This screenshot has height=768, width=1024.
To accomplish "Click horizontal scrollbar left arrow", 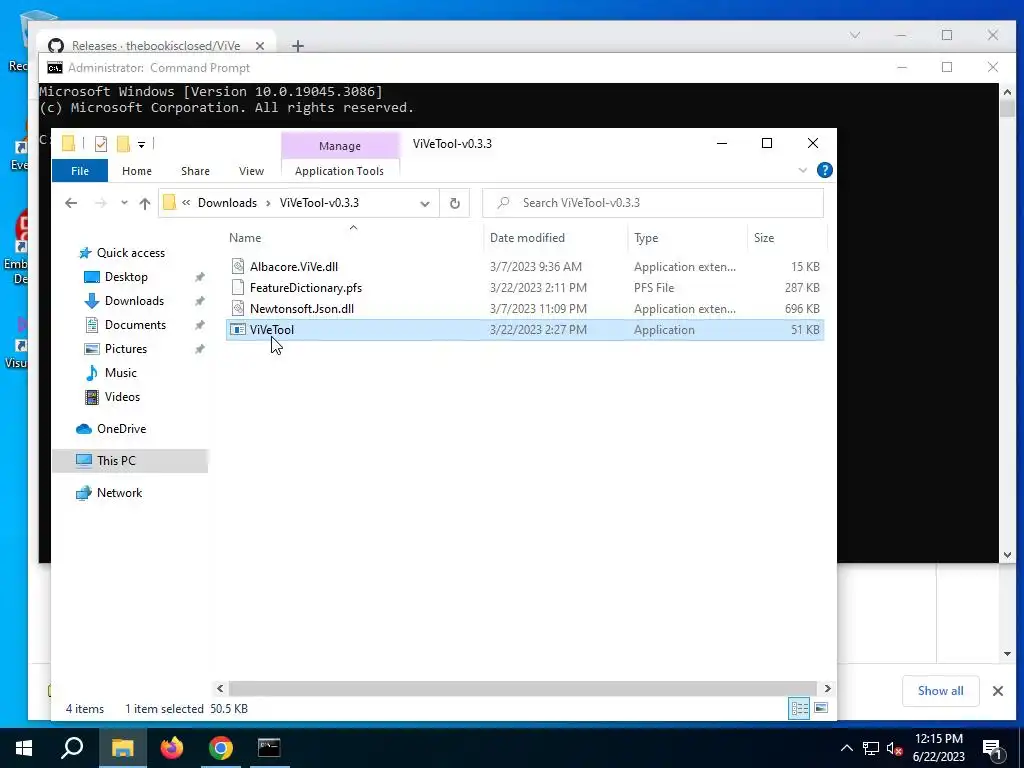I will point(220,688).
